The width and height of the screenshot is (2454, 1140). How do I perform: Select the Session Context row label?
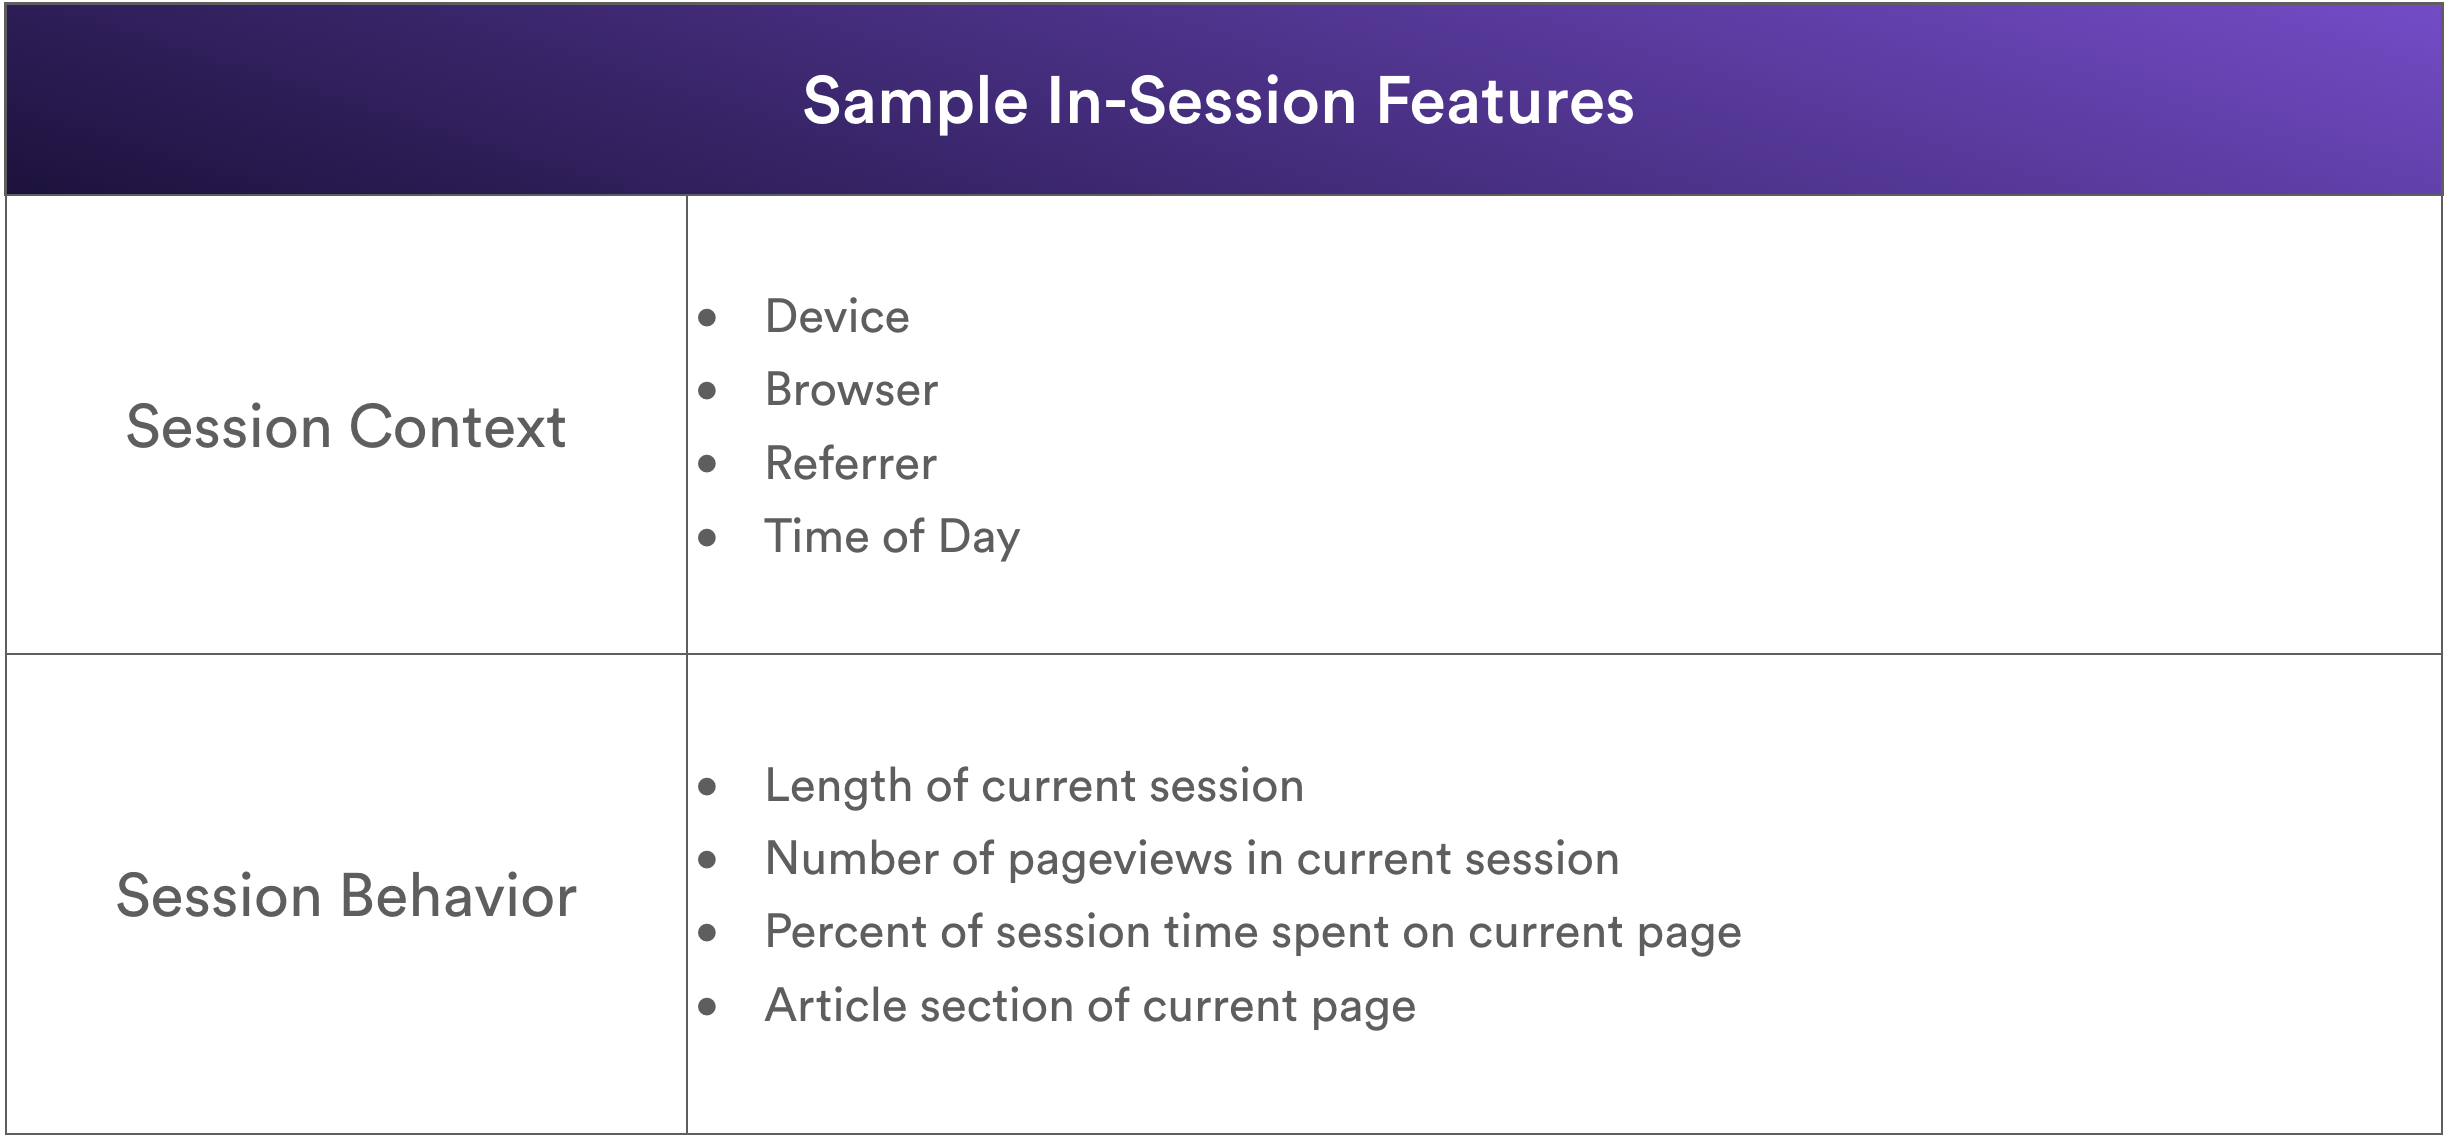pyautogui.click(x=346, y=427)
